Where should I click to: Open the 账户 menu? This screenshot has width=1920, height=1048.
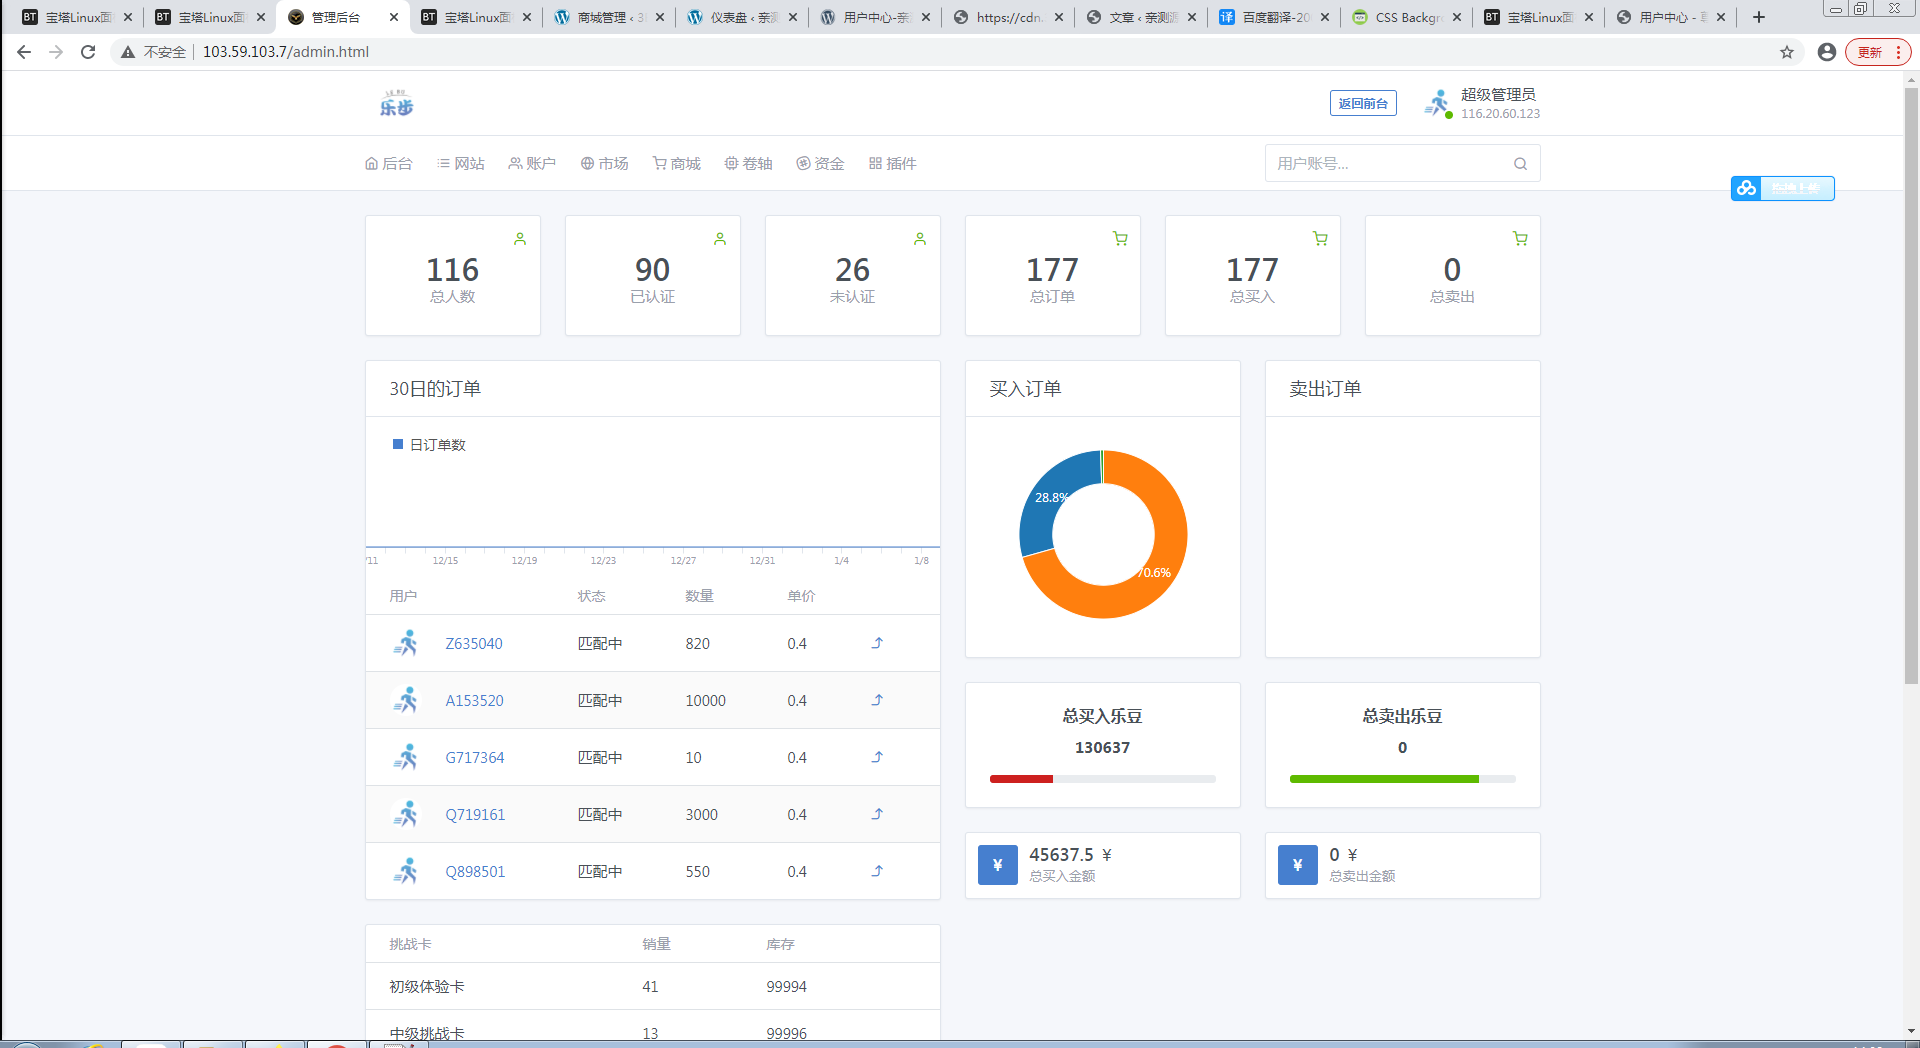click(532, 163)
